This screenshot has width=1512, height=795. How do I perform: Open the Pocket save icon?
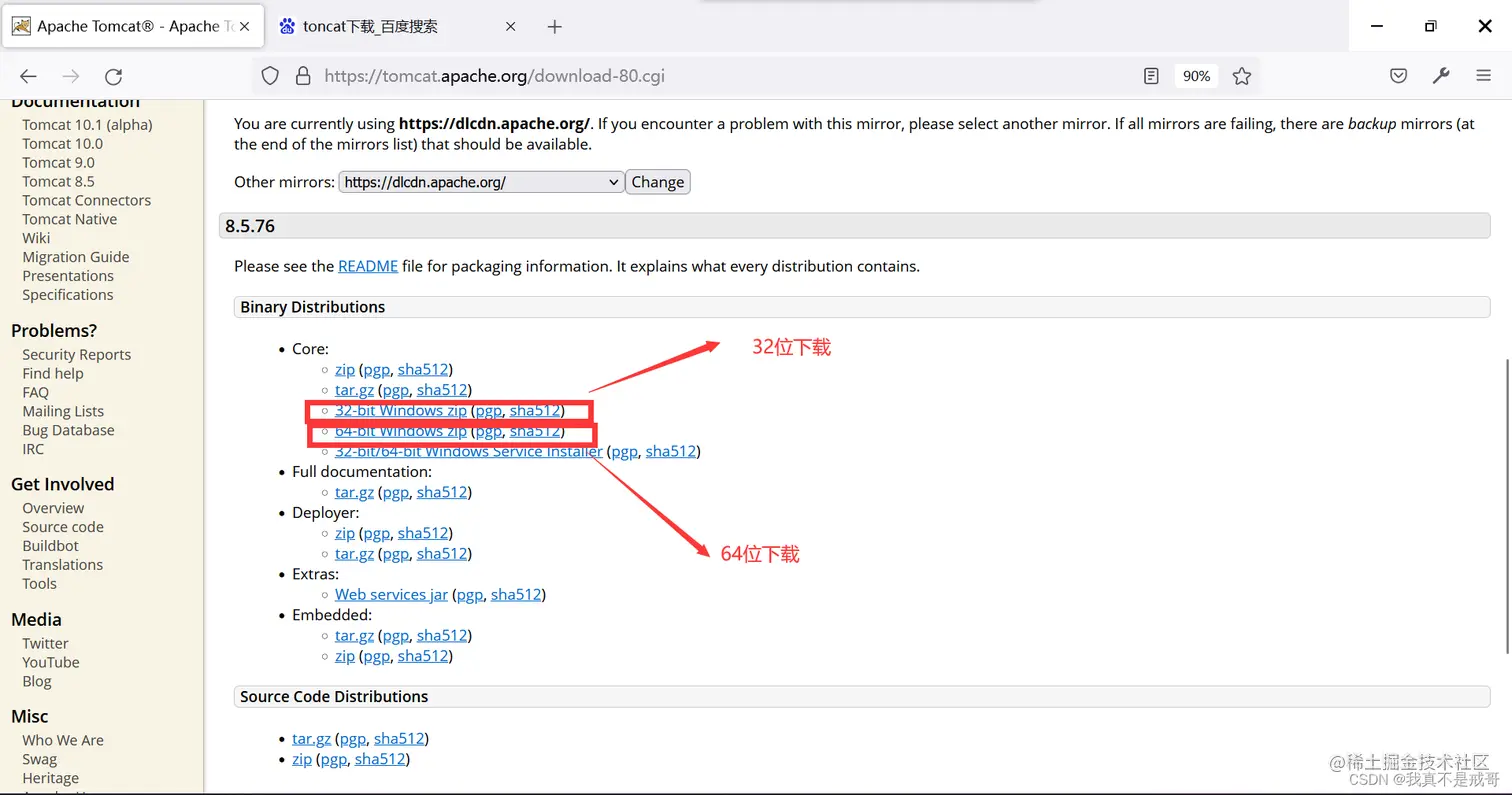[x=1399, y=76]
